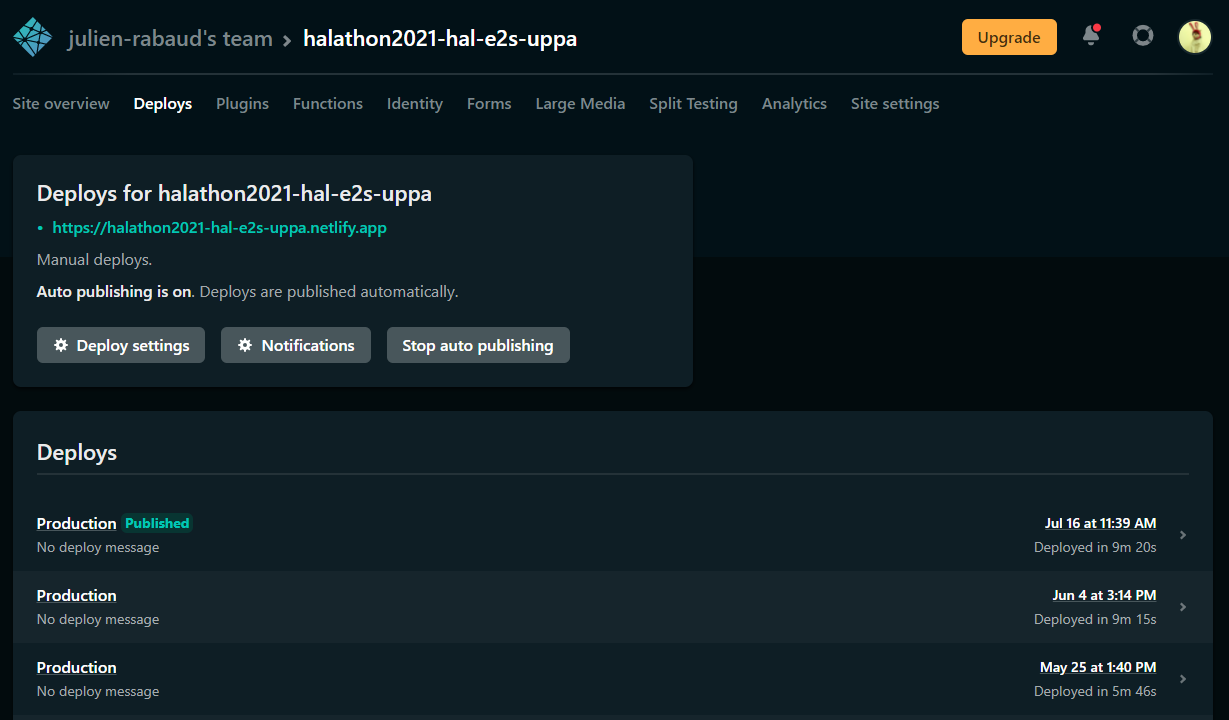Open the Site settings tab
This screenshot has width=1229, height=720.
click(894, 104)
